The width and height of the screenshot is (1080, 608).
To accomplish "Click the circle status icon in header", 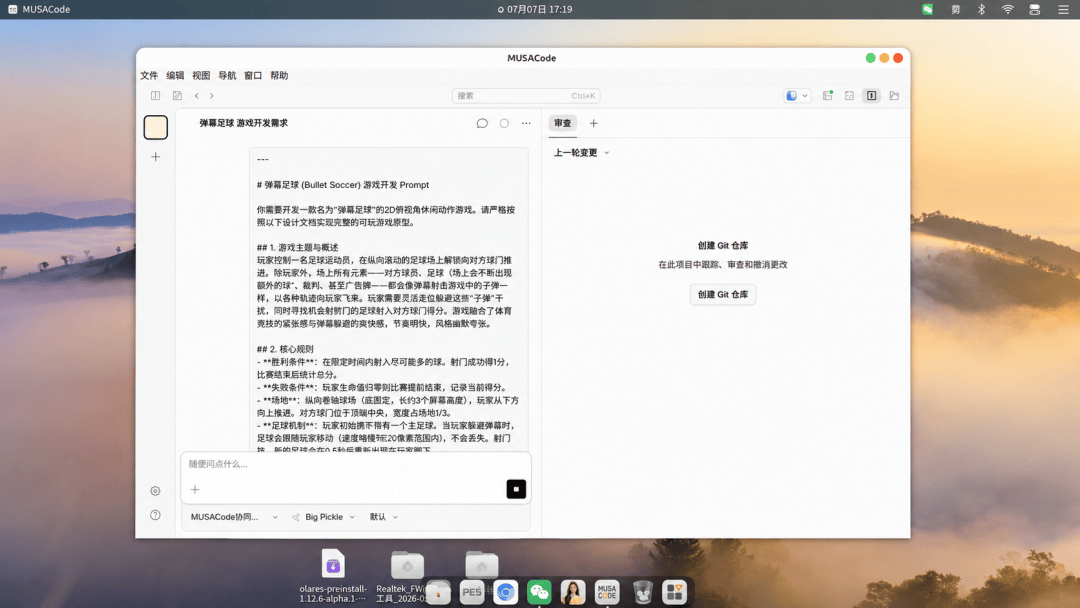I will pos(504,123).
